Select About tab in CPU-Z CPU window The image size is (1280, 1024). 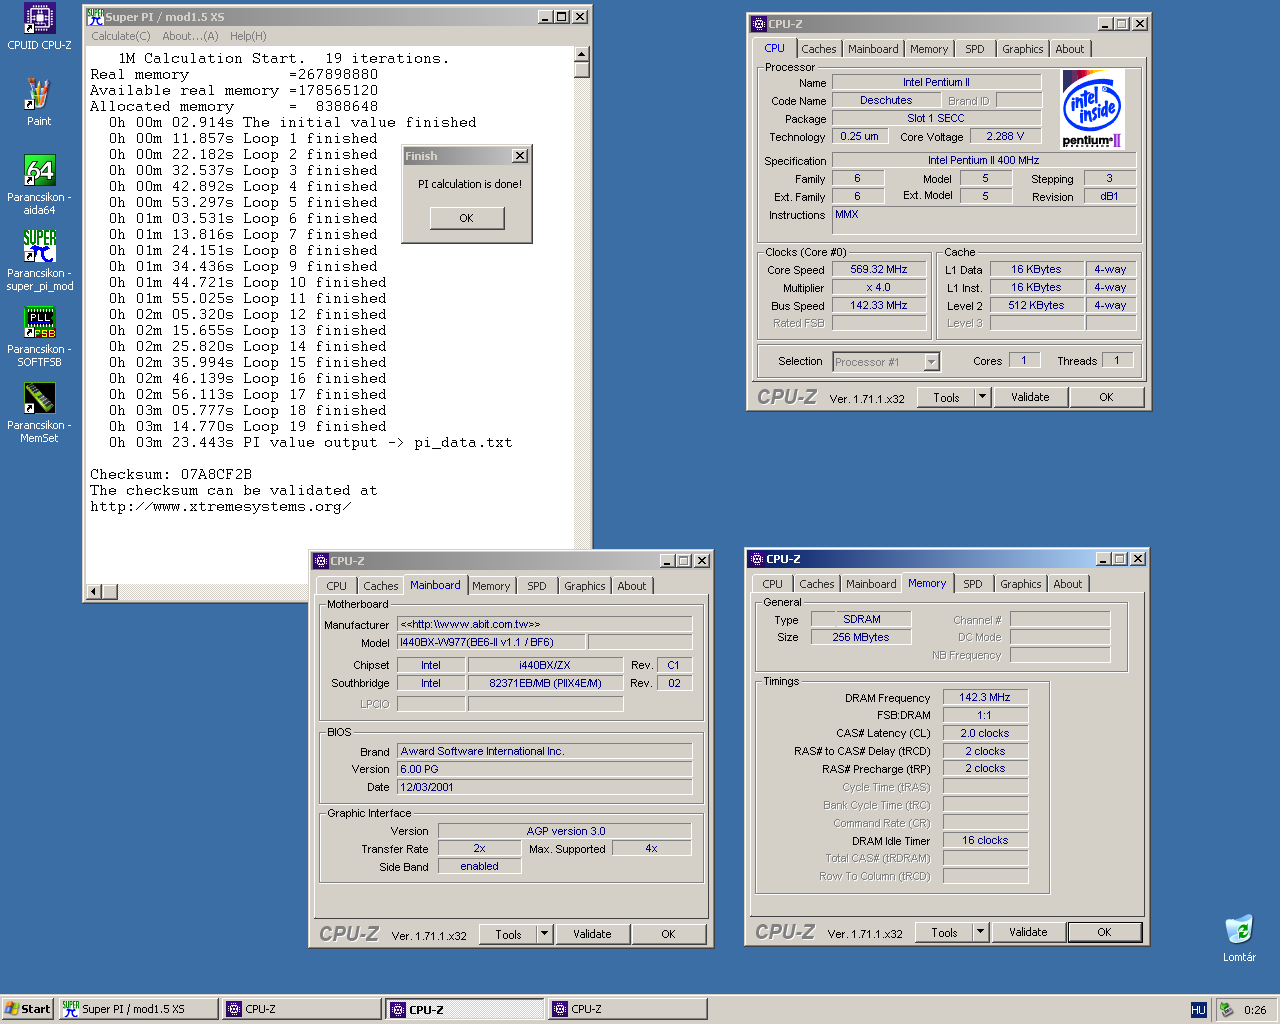click(x=1070, y=49)
